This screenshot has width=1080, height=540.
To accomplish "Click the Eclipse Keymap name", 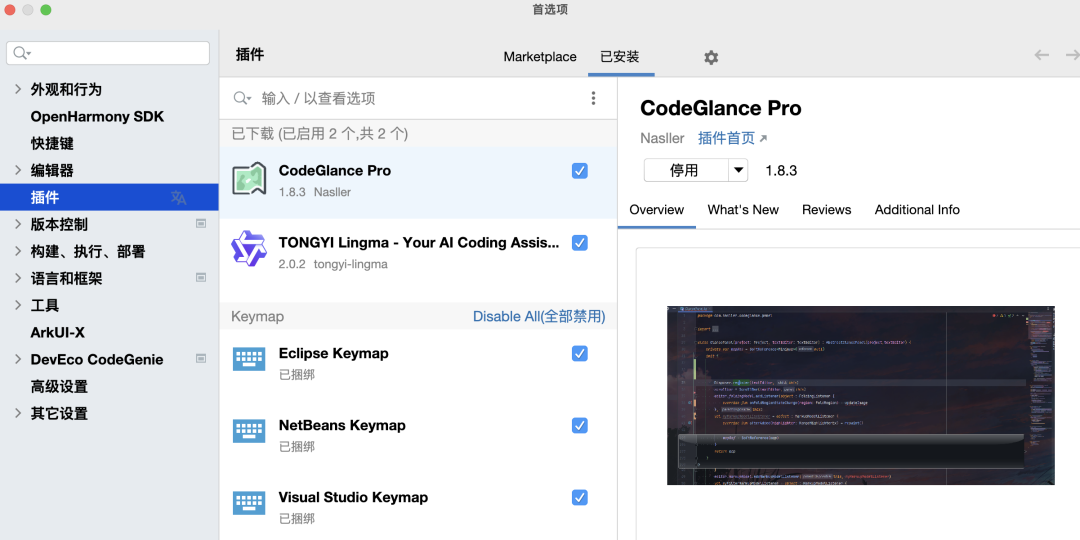I will (x=333, y=353).
